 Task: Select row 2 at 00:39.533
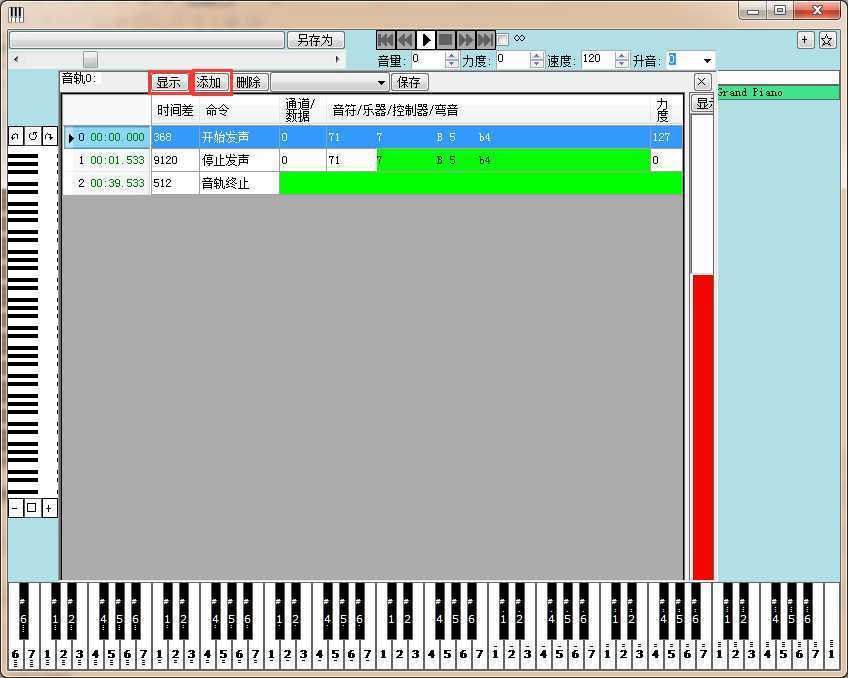[x=373, y=183]
